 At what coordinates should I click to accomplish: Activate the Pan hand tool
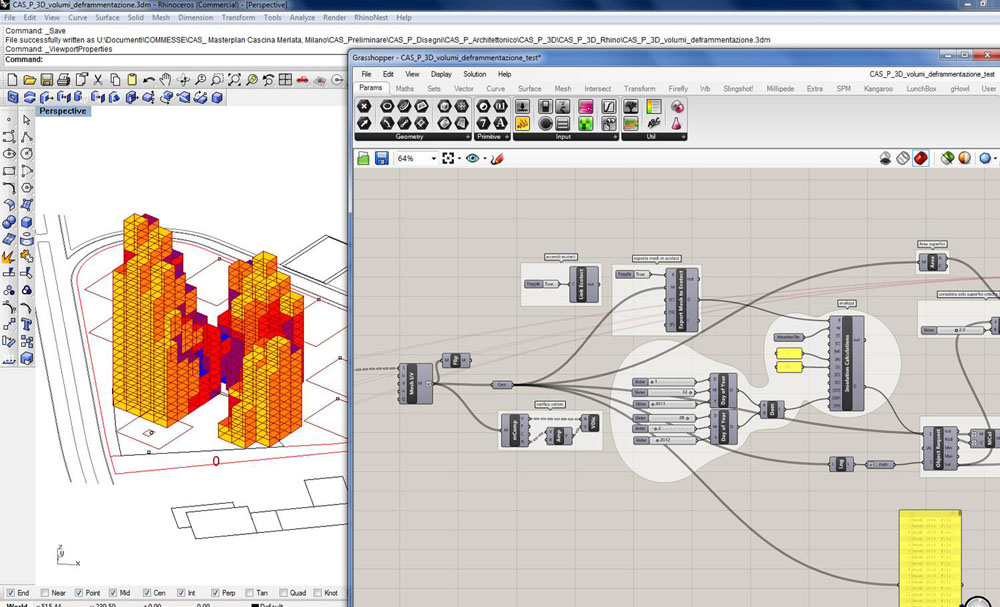pos(166,80)
